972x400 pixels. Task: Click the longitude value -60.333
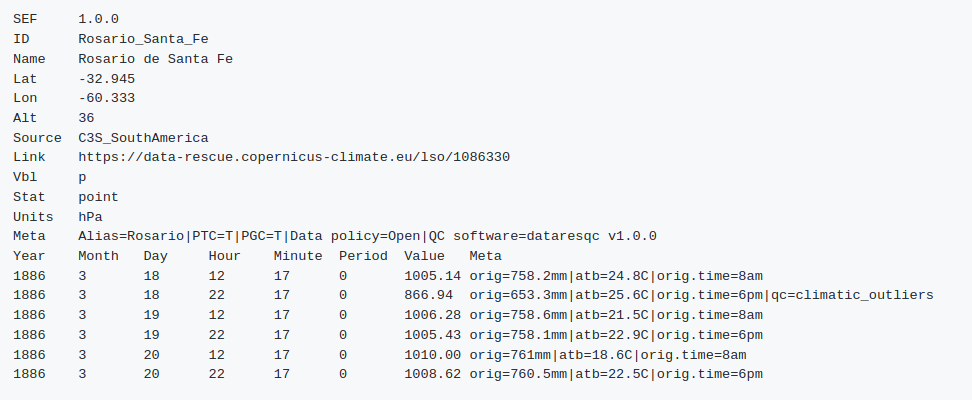[x=106, y=98]
